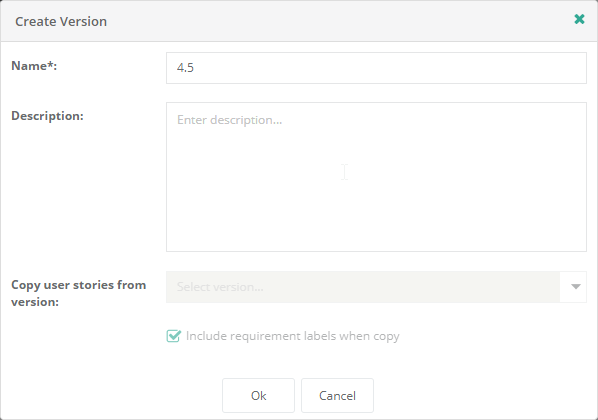Click the Description: label
This screenshot has height=420, width=598.
coord(47,116)
